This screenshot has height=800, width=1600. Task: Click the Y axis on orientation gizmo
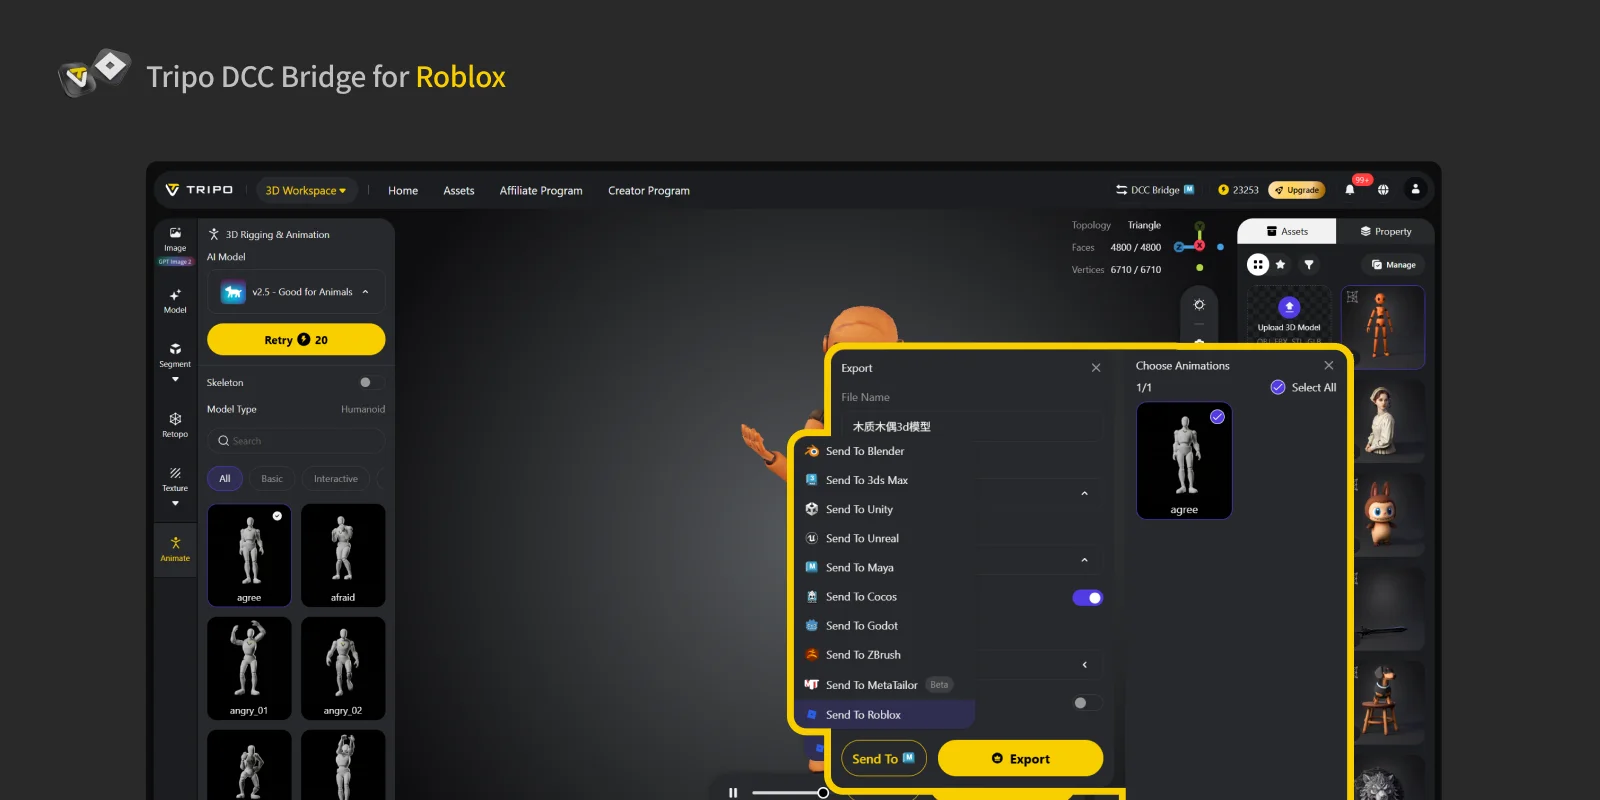pyautogui.click(x=1199, y=227)
